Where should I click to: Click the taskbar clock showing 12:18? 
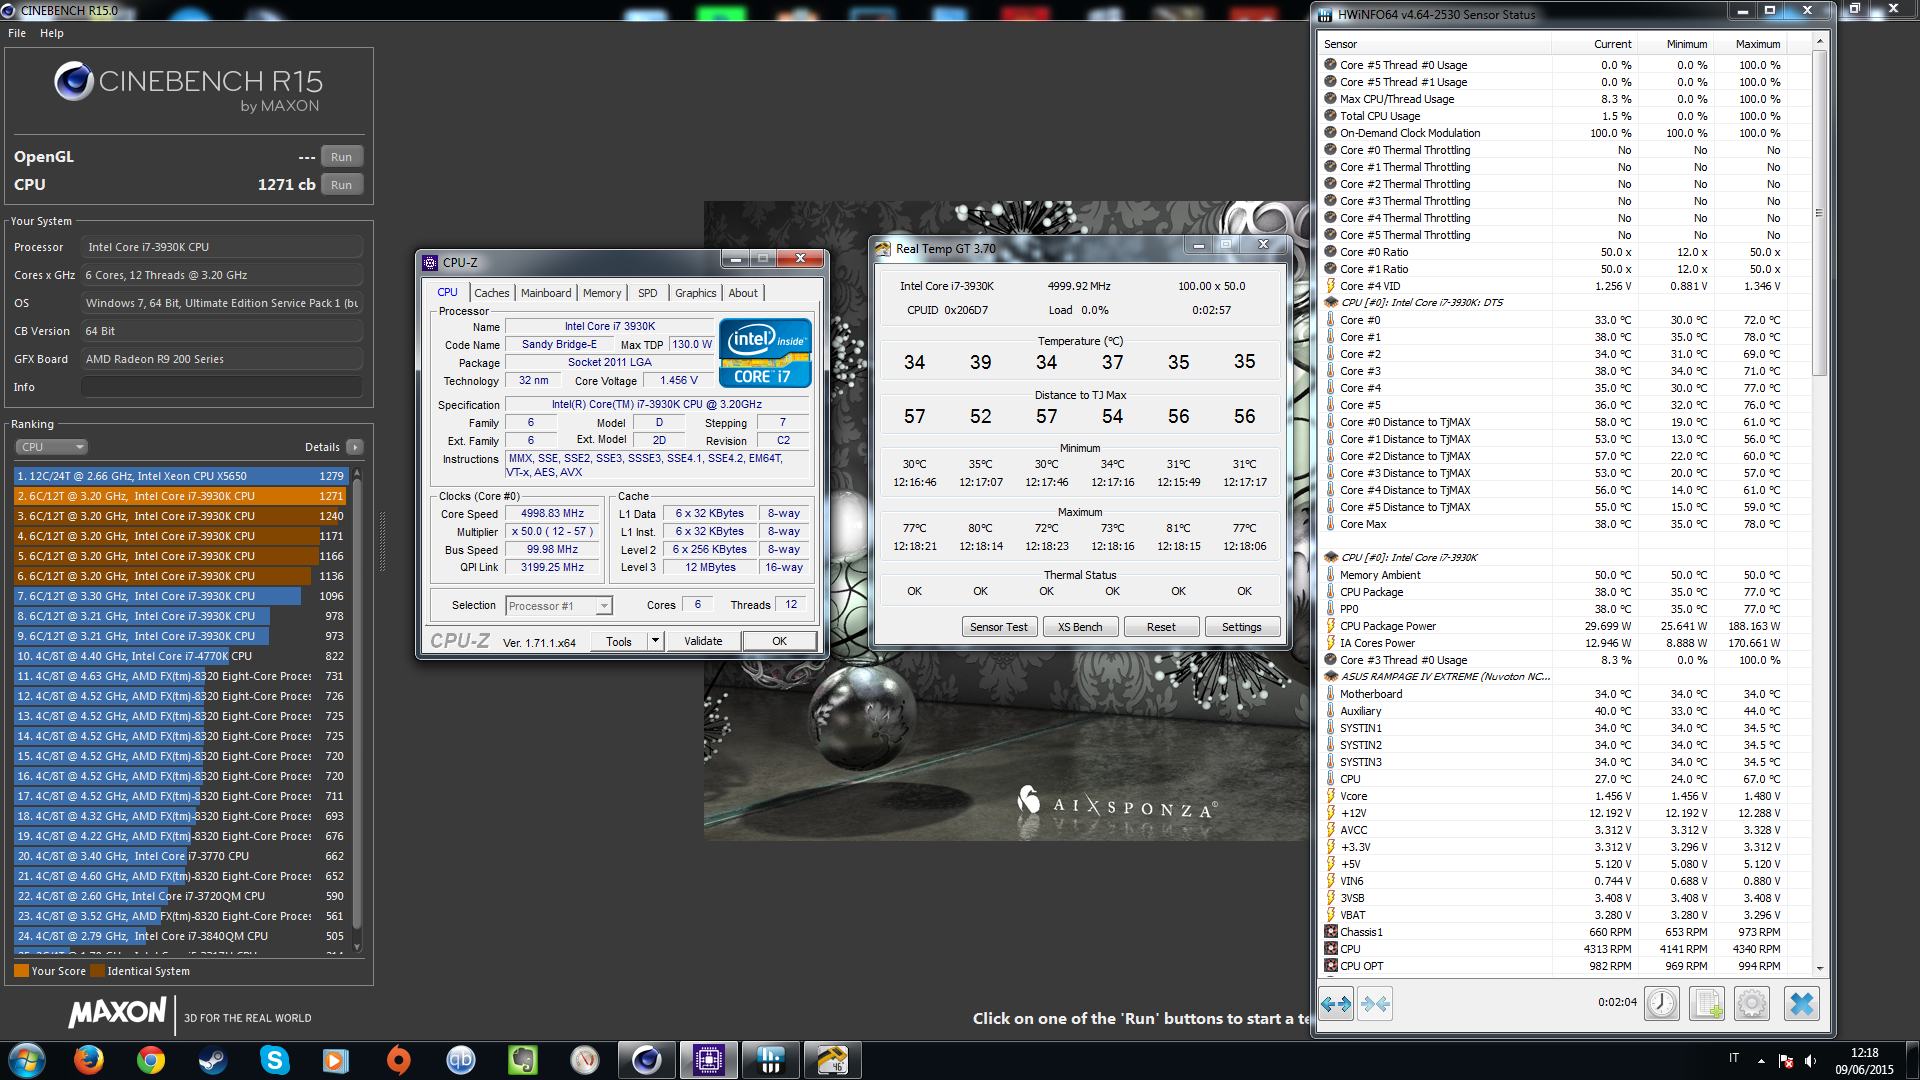[1864, 1053]
